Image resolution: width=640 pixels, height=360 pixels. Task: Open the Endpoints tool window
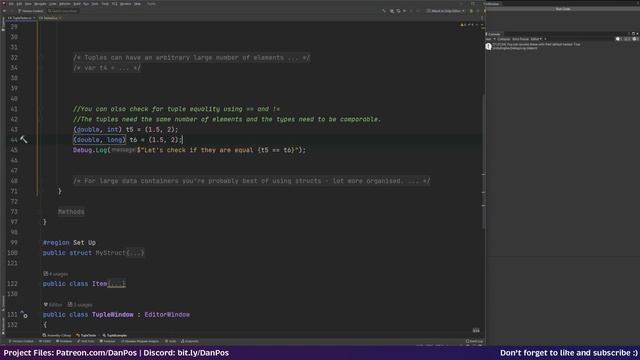pos(189,341)
